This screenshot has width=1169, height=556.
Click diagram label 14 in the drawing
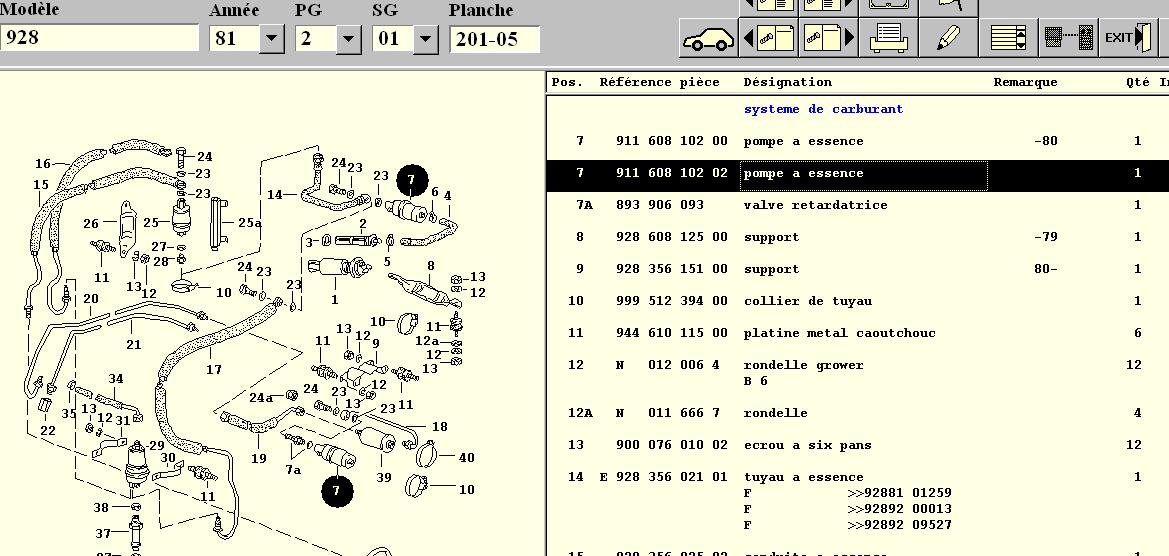coord(275,195)
